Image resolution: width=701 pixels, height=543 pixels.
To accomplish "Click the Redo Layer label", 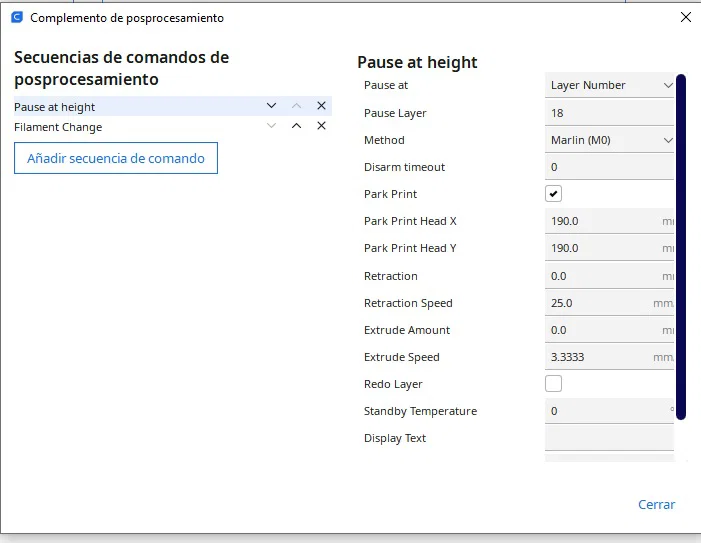I will [x=393, y=384].
